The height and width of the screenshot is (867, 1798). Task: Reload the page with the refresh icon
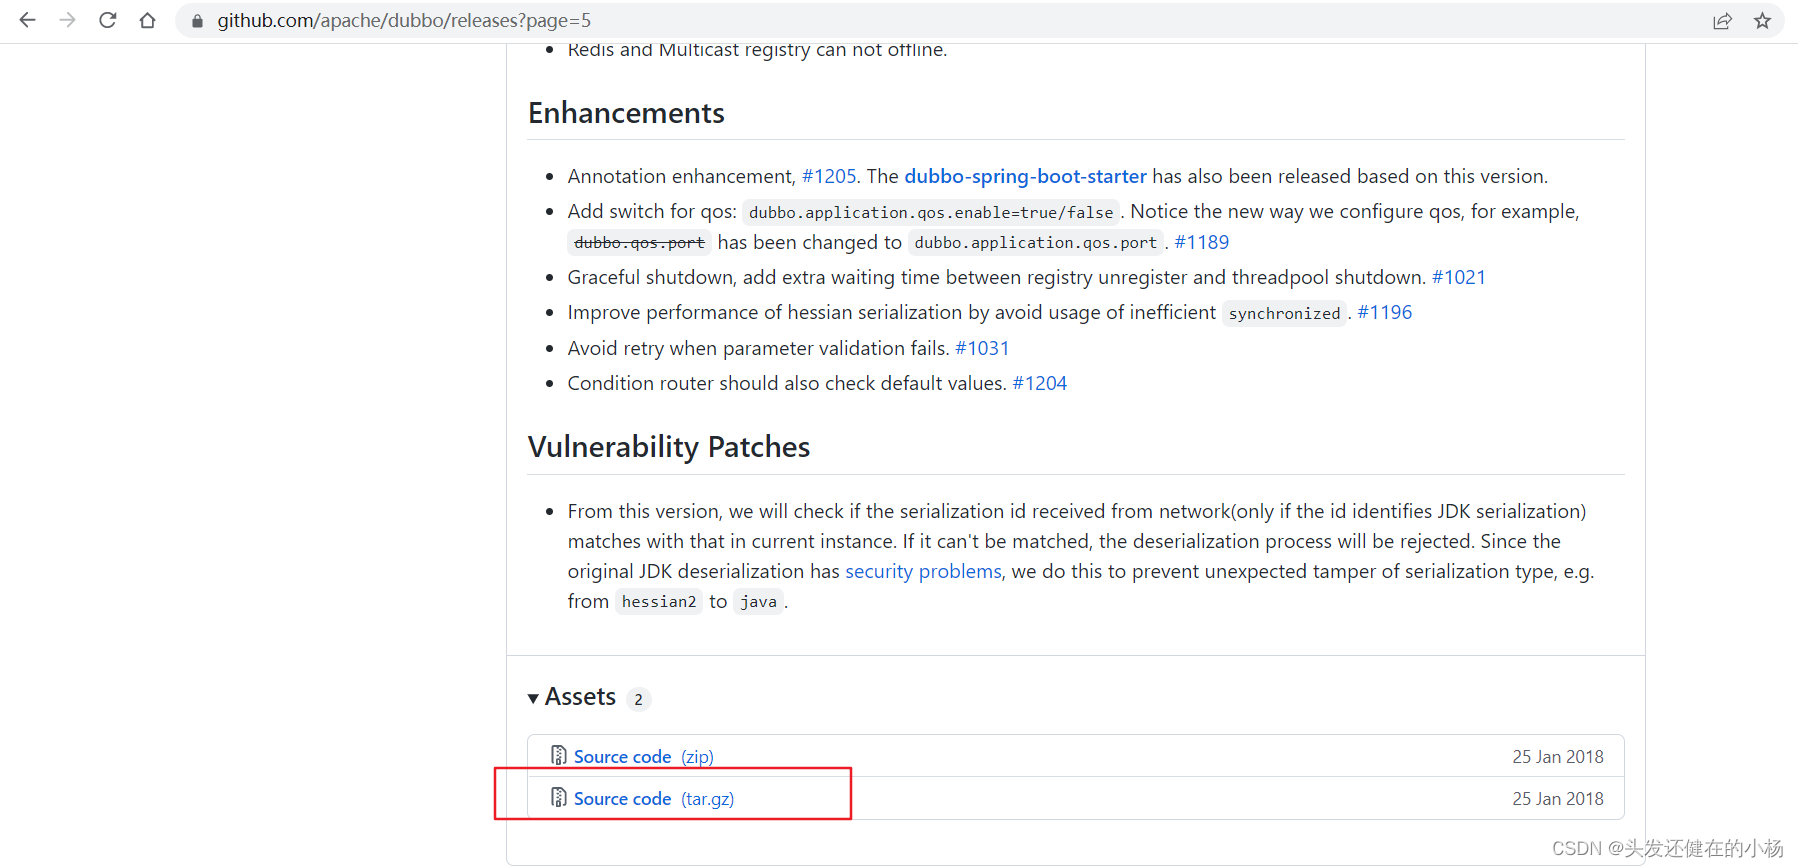[x=108, y=20]
